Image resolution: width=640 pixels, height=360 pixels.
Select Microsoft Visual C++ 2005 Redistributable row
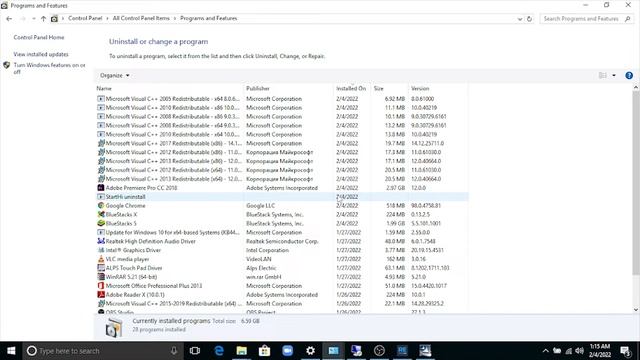(282, 99)
